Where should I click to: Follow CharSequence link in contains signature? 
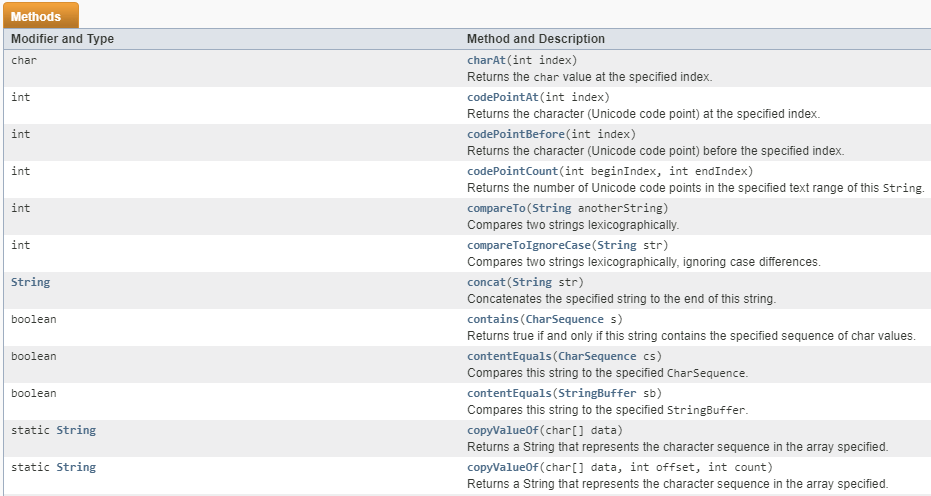[564, 319]
